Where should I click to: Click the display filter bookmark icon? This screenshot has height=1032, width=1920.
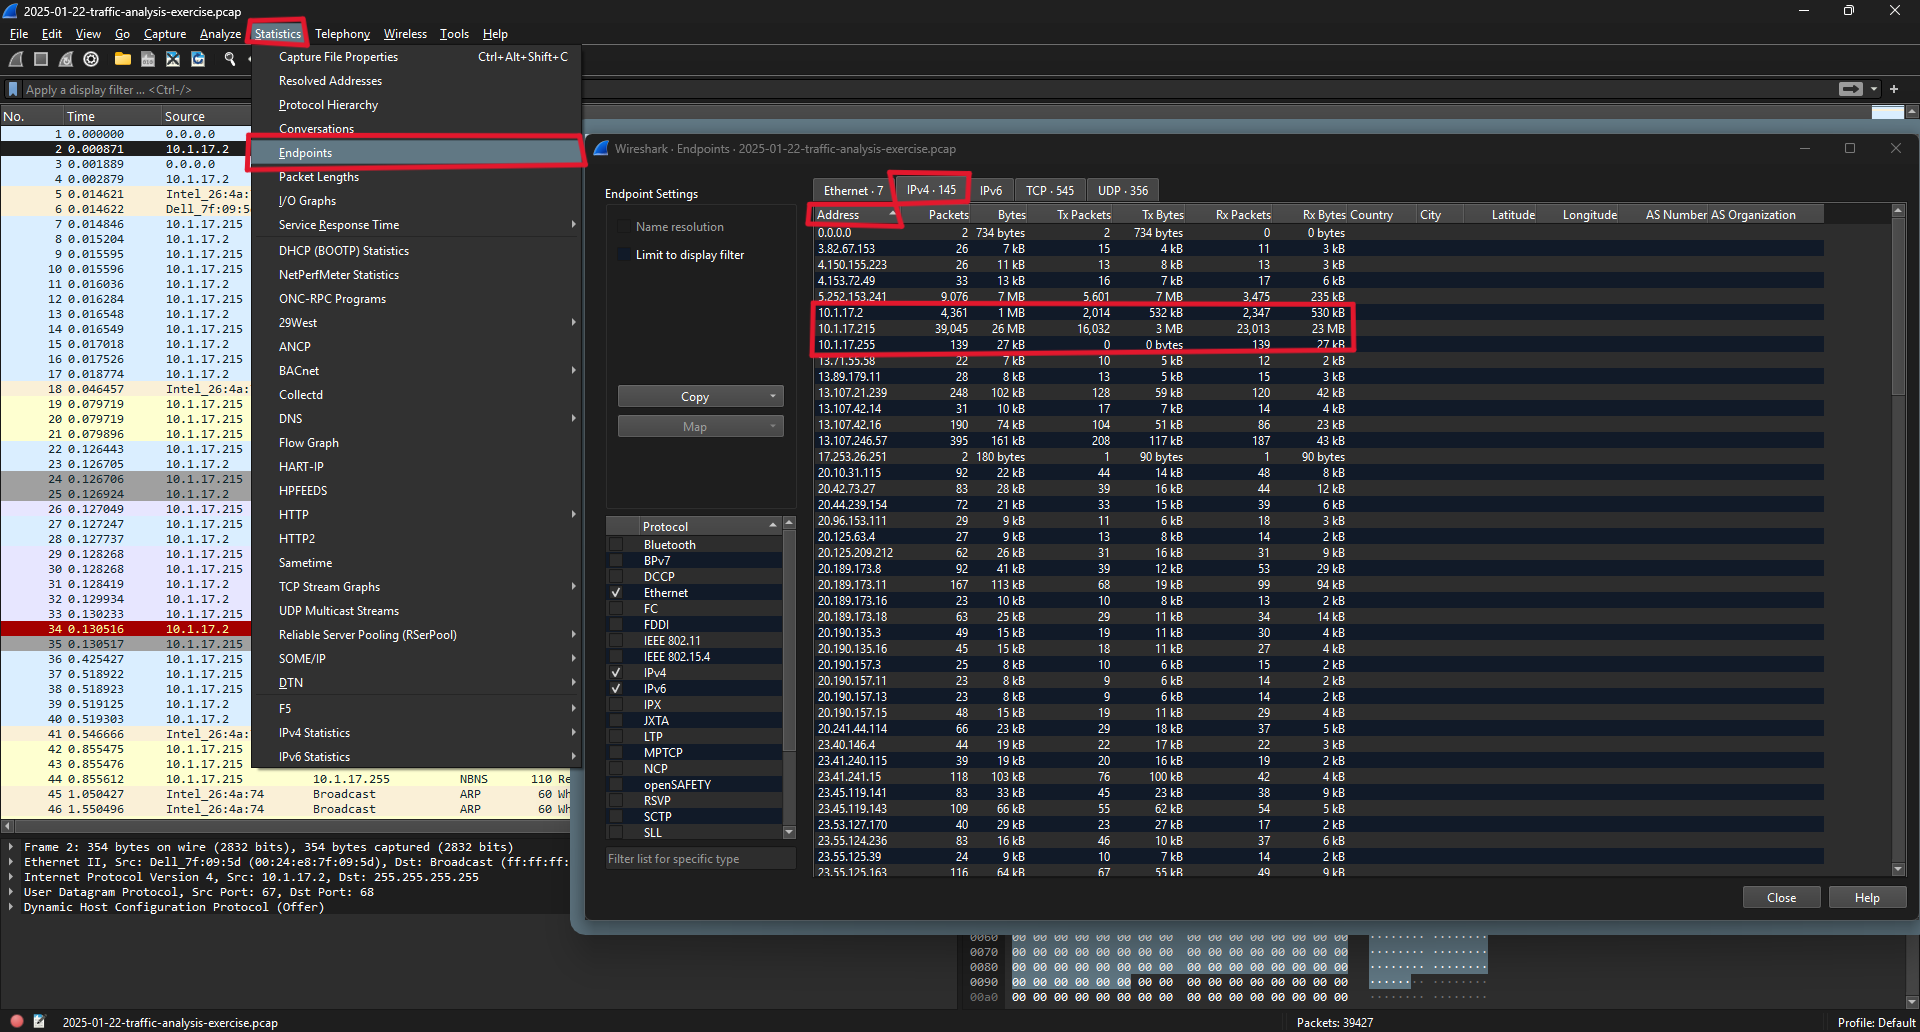click(x=13, y=89)
